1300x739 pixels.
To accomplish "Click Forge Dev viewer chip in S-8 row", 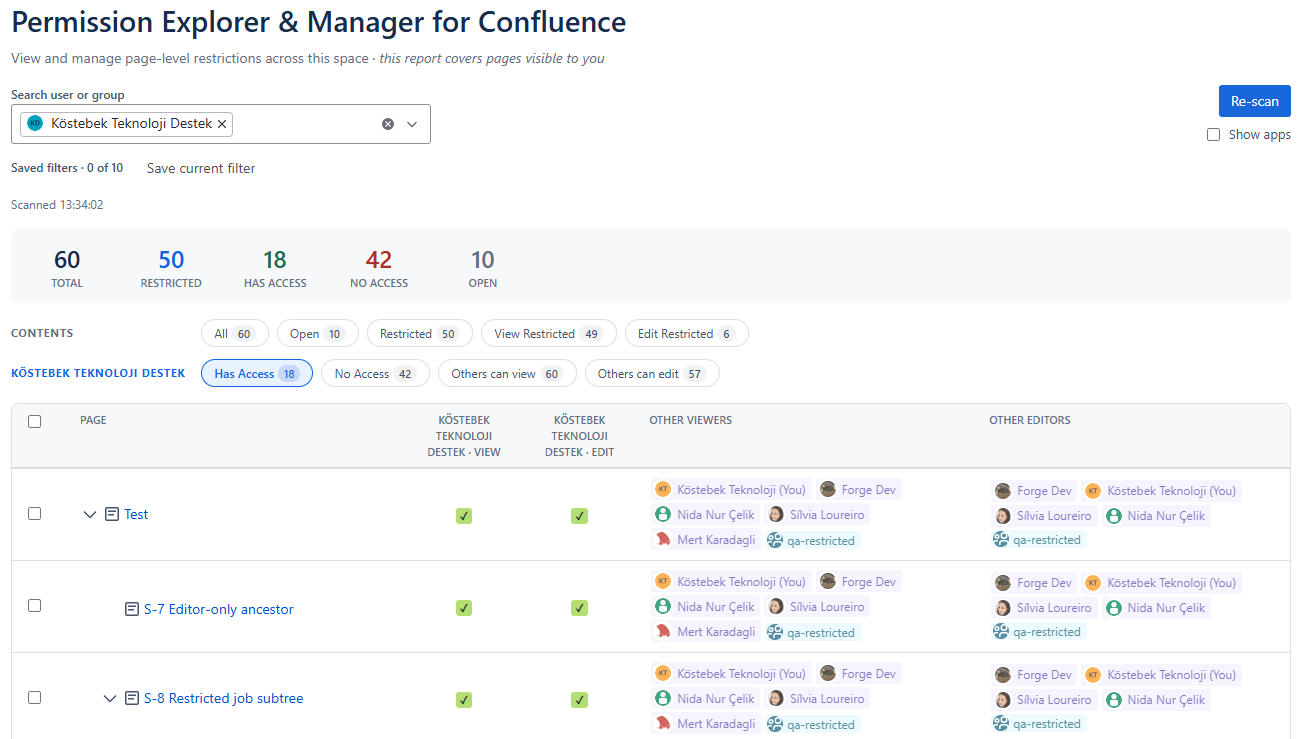I will coord(859,673).
